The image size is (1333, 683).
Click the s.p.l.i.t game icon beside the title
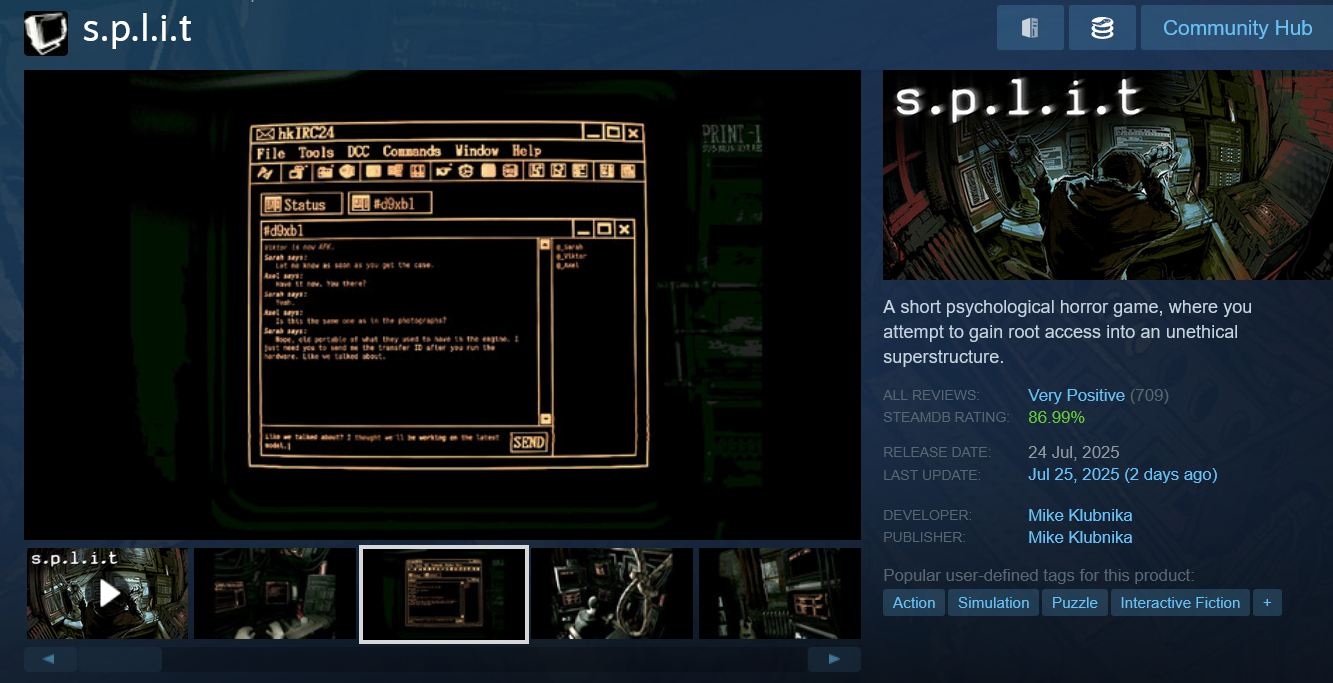pos(46,33)
